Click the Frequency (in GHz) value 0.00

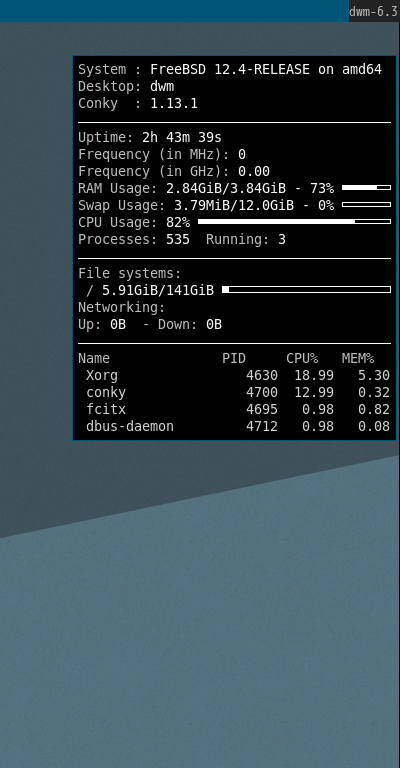click(254, 172)
